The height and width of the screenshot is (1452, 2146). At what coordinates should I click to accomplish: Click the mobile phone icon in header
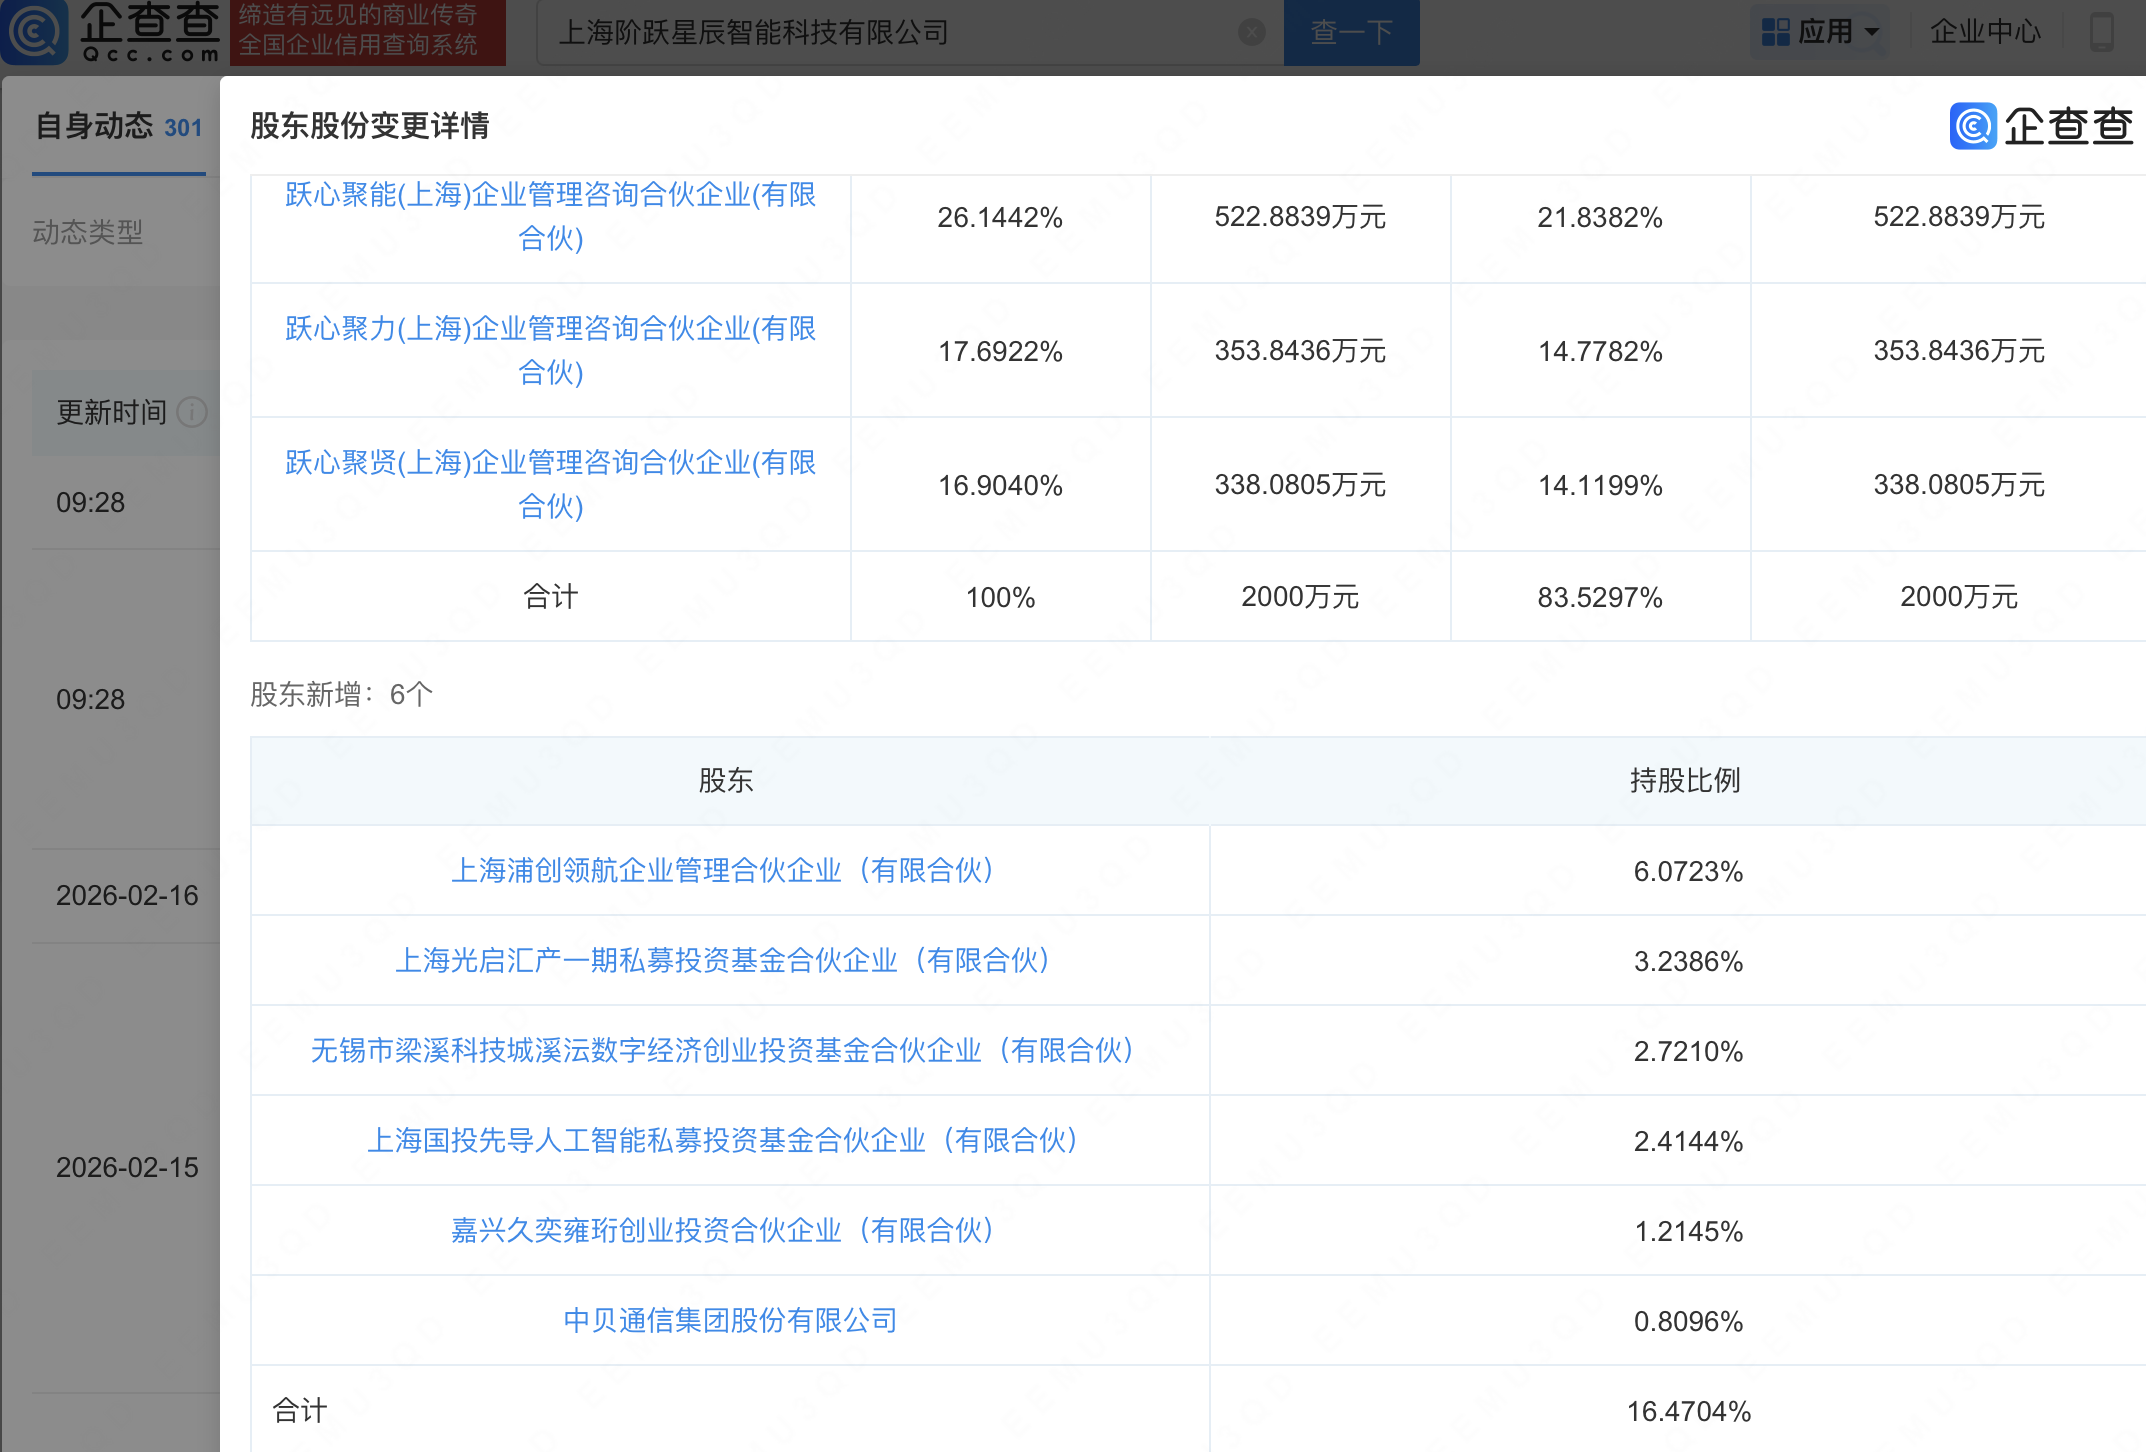(x=2101, y=32)
